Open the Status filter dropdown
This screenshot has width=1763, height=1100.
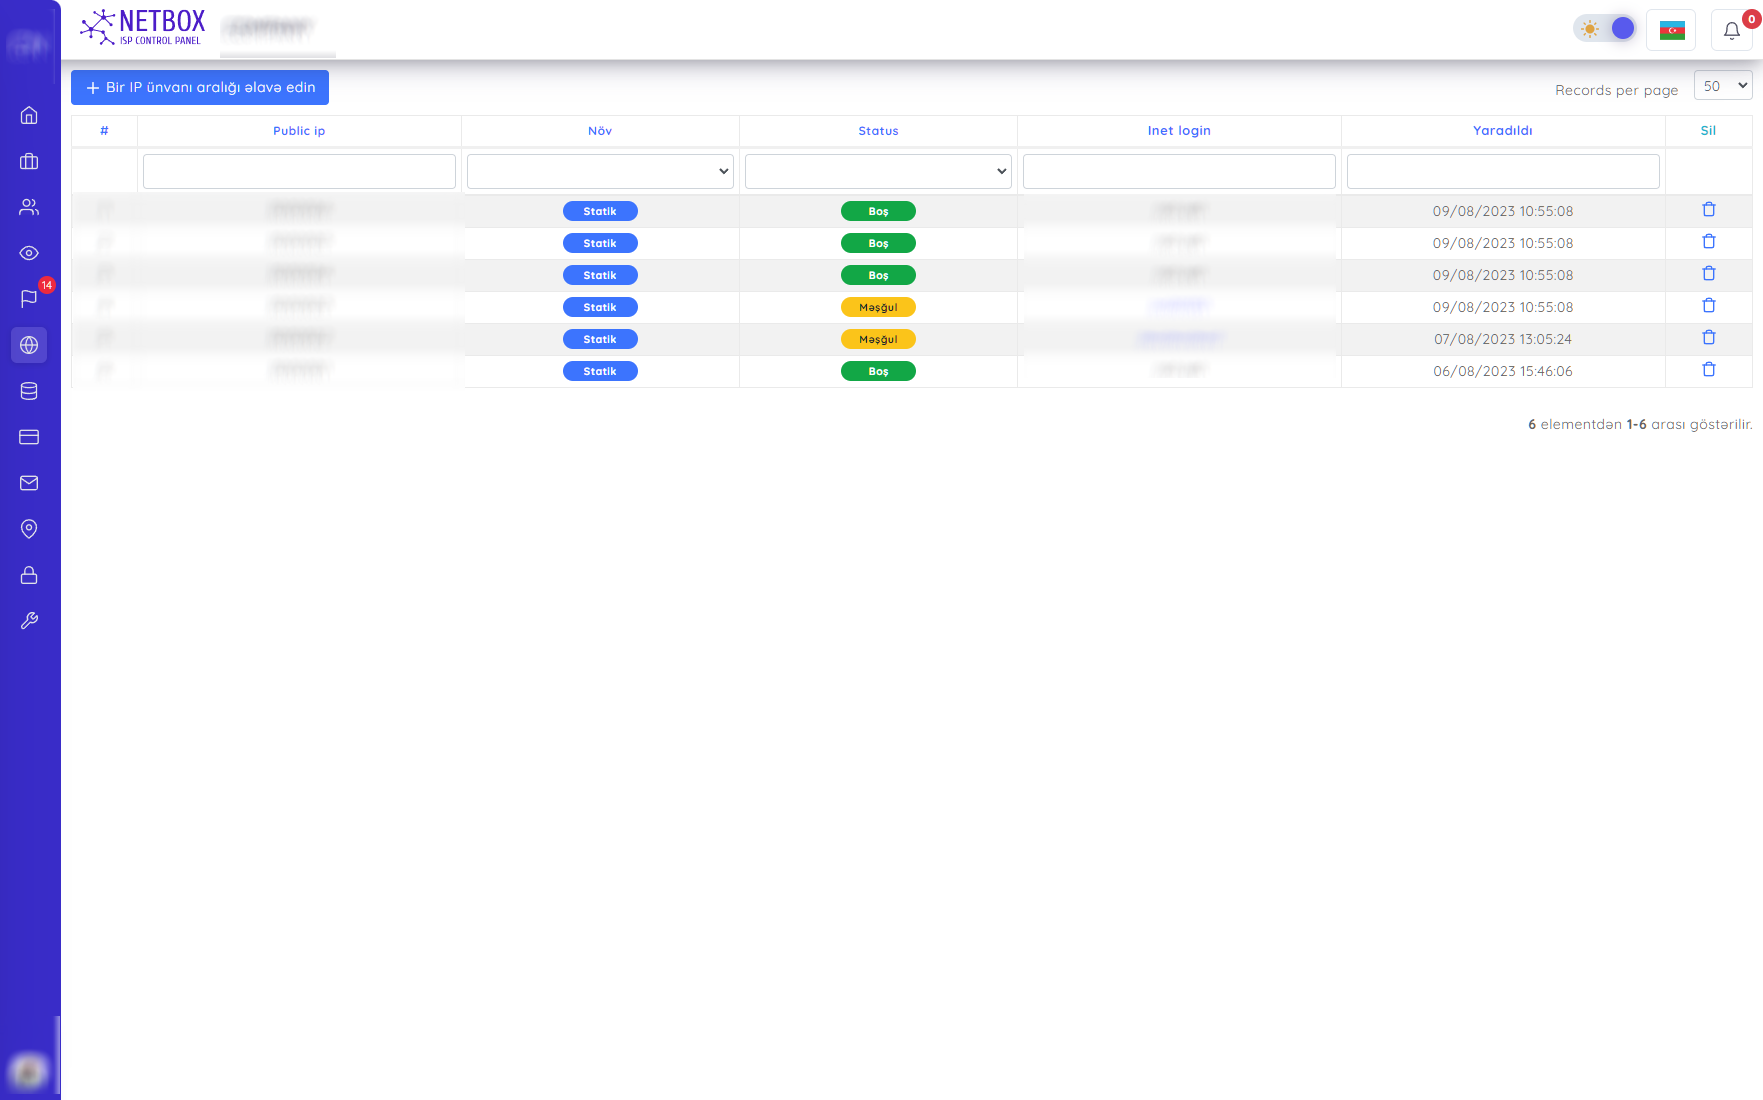[x=878, y=171]
